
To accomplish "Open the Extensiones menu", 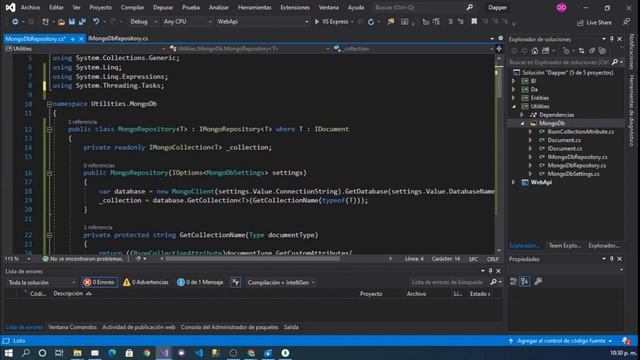I will pyautogui.click(x=295, y=7).
